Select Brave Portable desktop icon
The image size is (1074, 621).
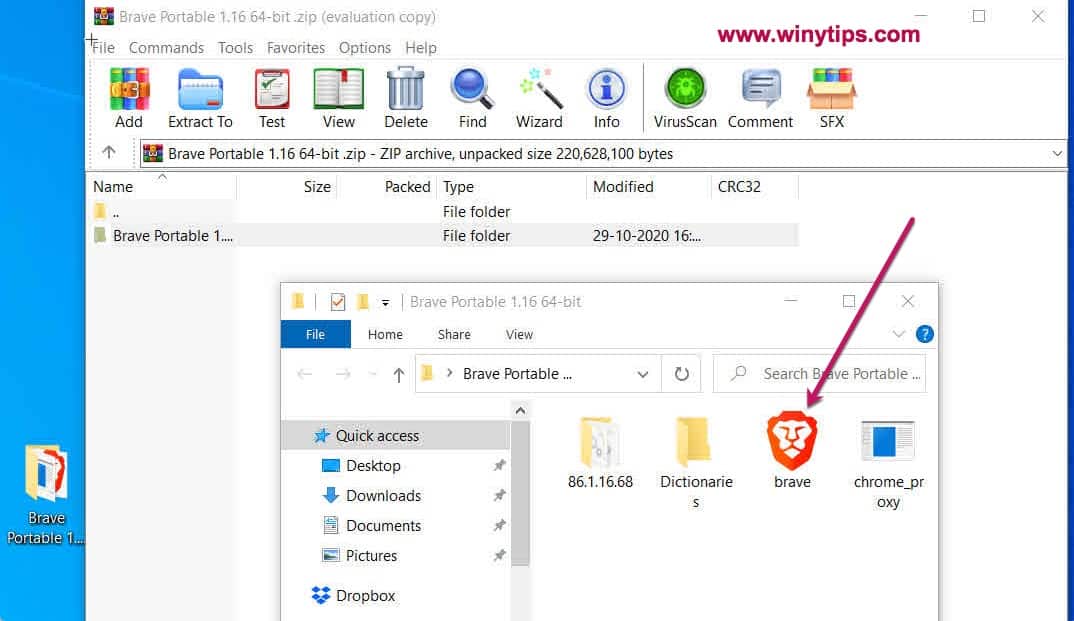coord(45,494)
